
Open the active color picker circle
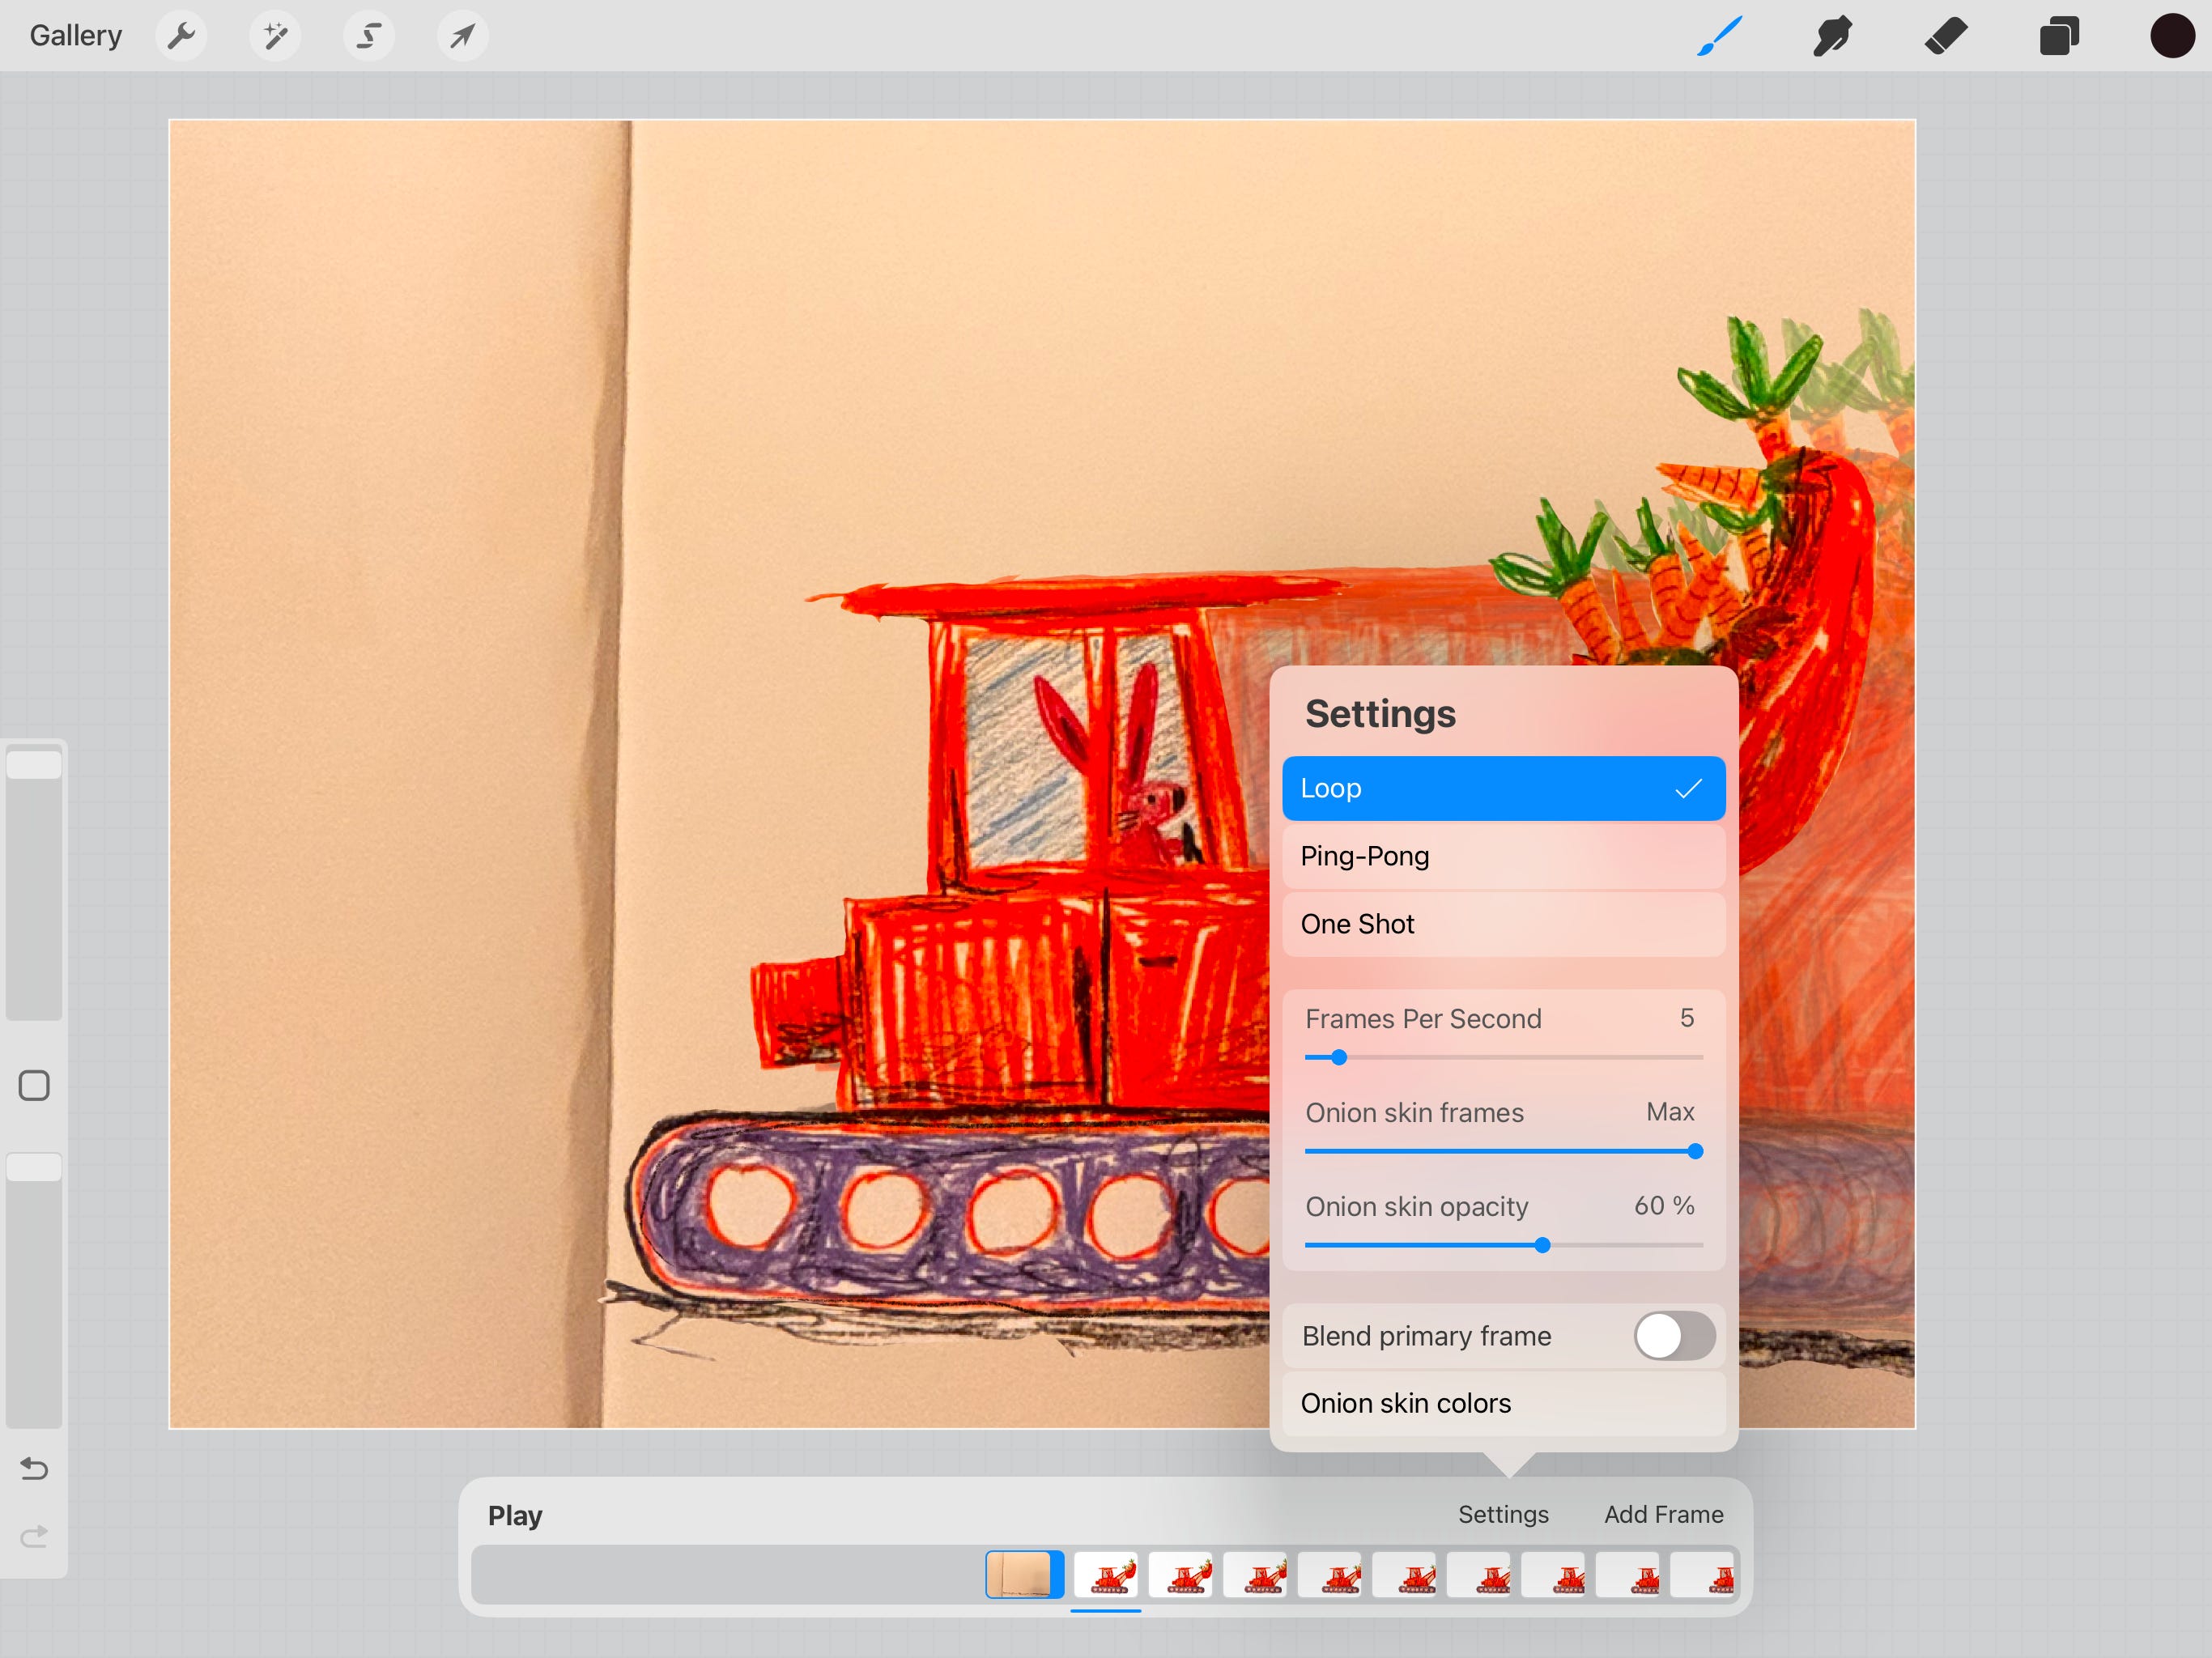pos(2171,36)
